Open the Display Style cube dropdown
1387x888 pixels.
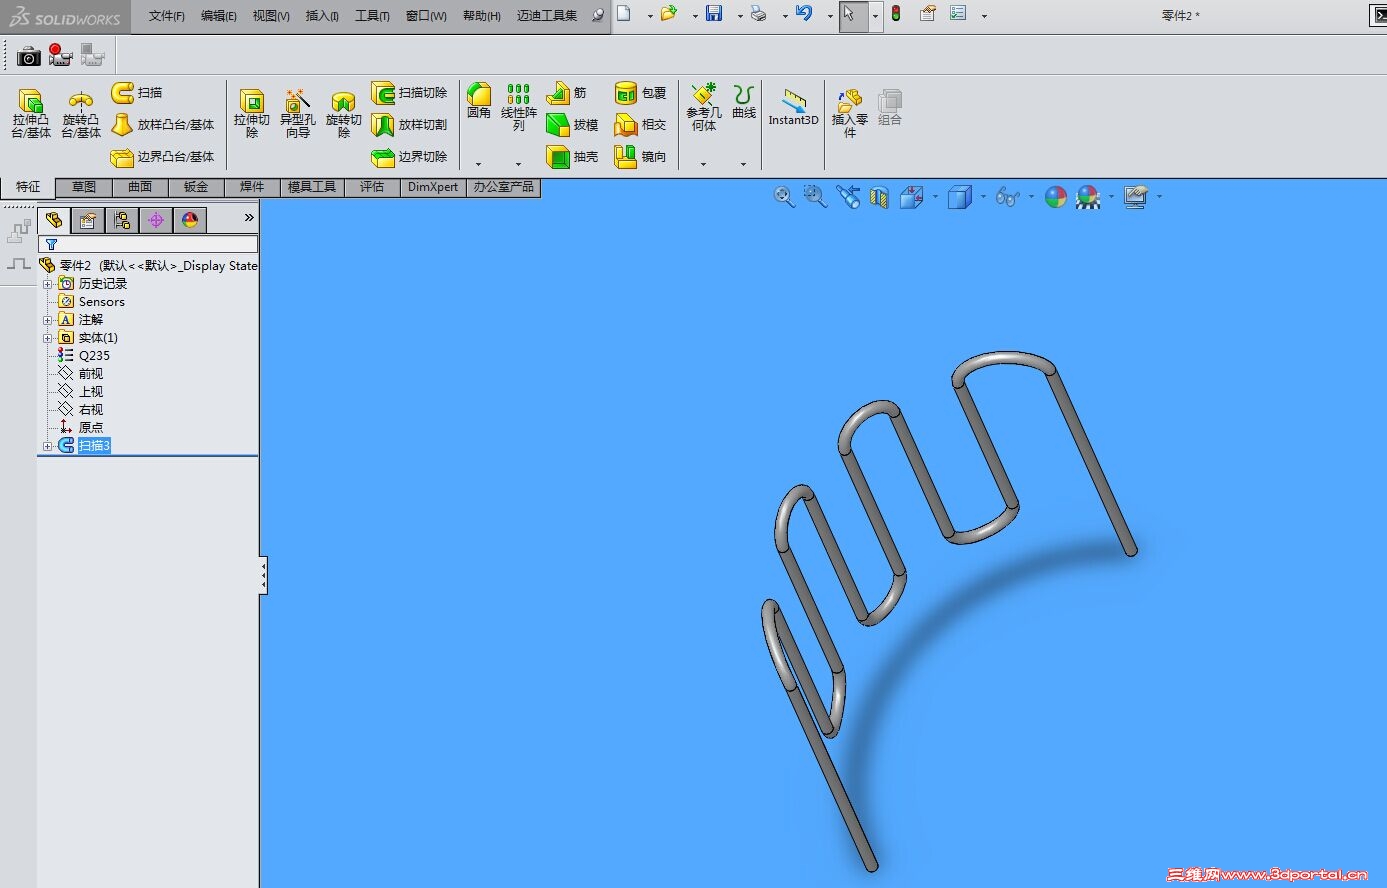click(x=984, y=197)
